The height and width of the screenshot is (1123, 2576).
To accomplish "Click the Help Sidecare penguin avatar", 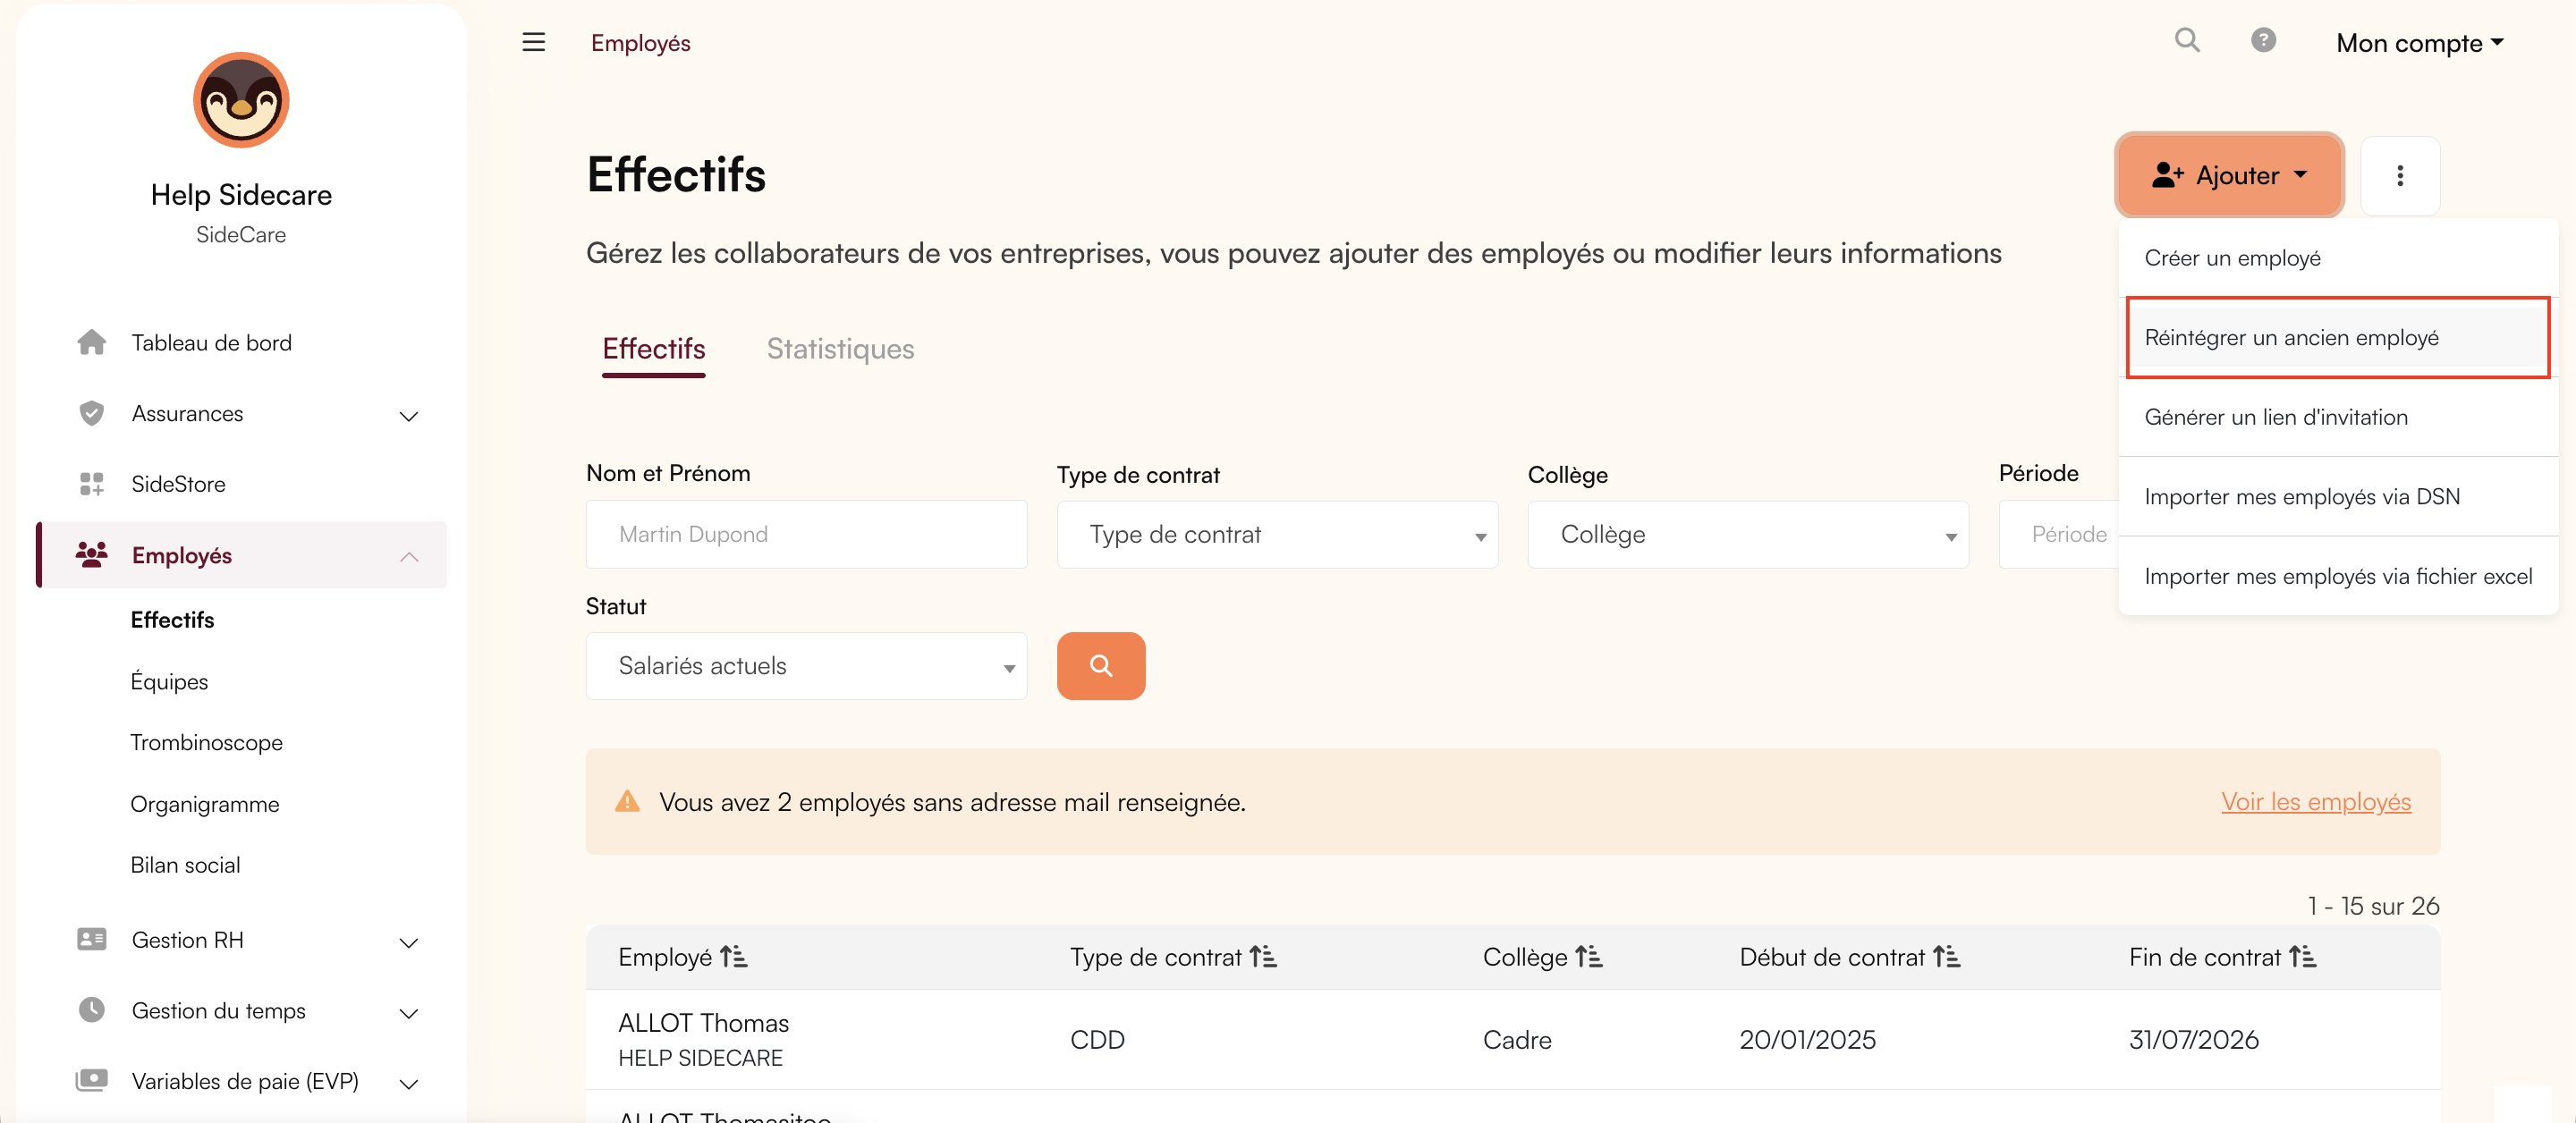I will pos(241,100).
